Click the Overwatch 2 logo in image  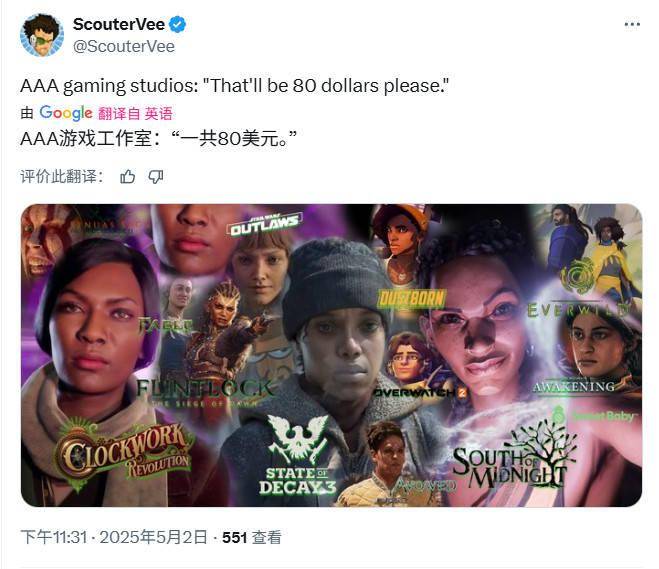(x=420, y=393)
